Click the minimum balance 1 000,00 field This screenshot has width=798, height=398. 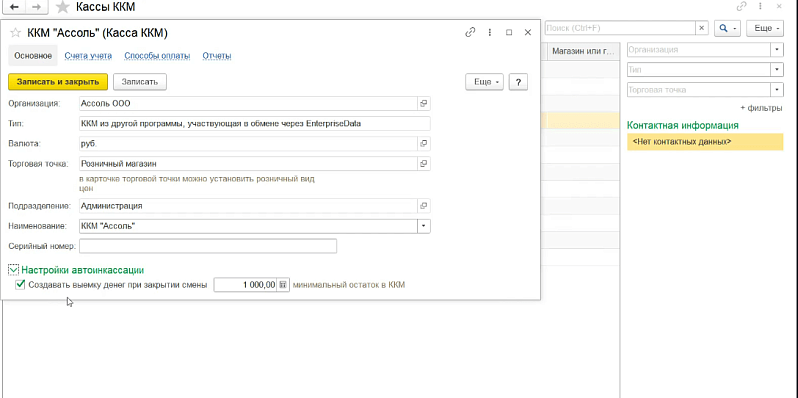coord(245,285)
